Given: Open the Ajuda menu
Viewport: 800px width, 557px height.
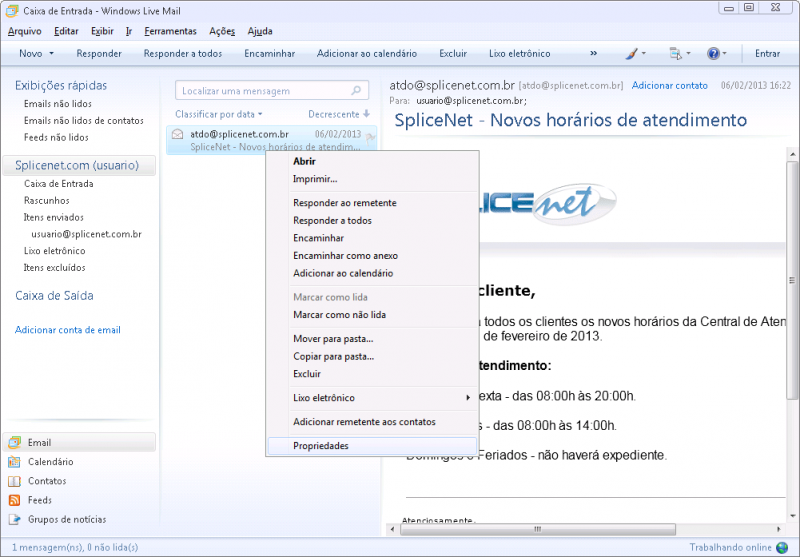Looking at the screenshot, I should 260,31.
